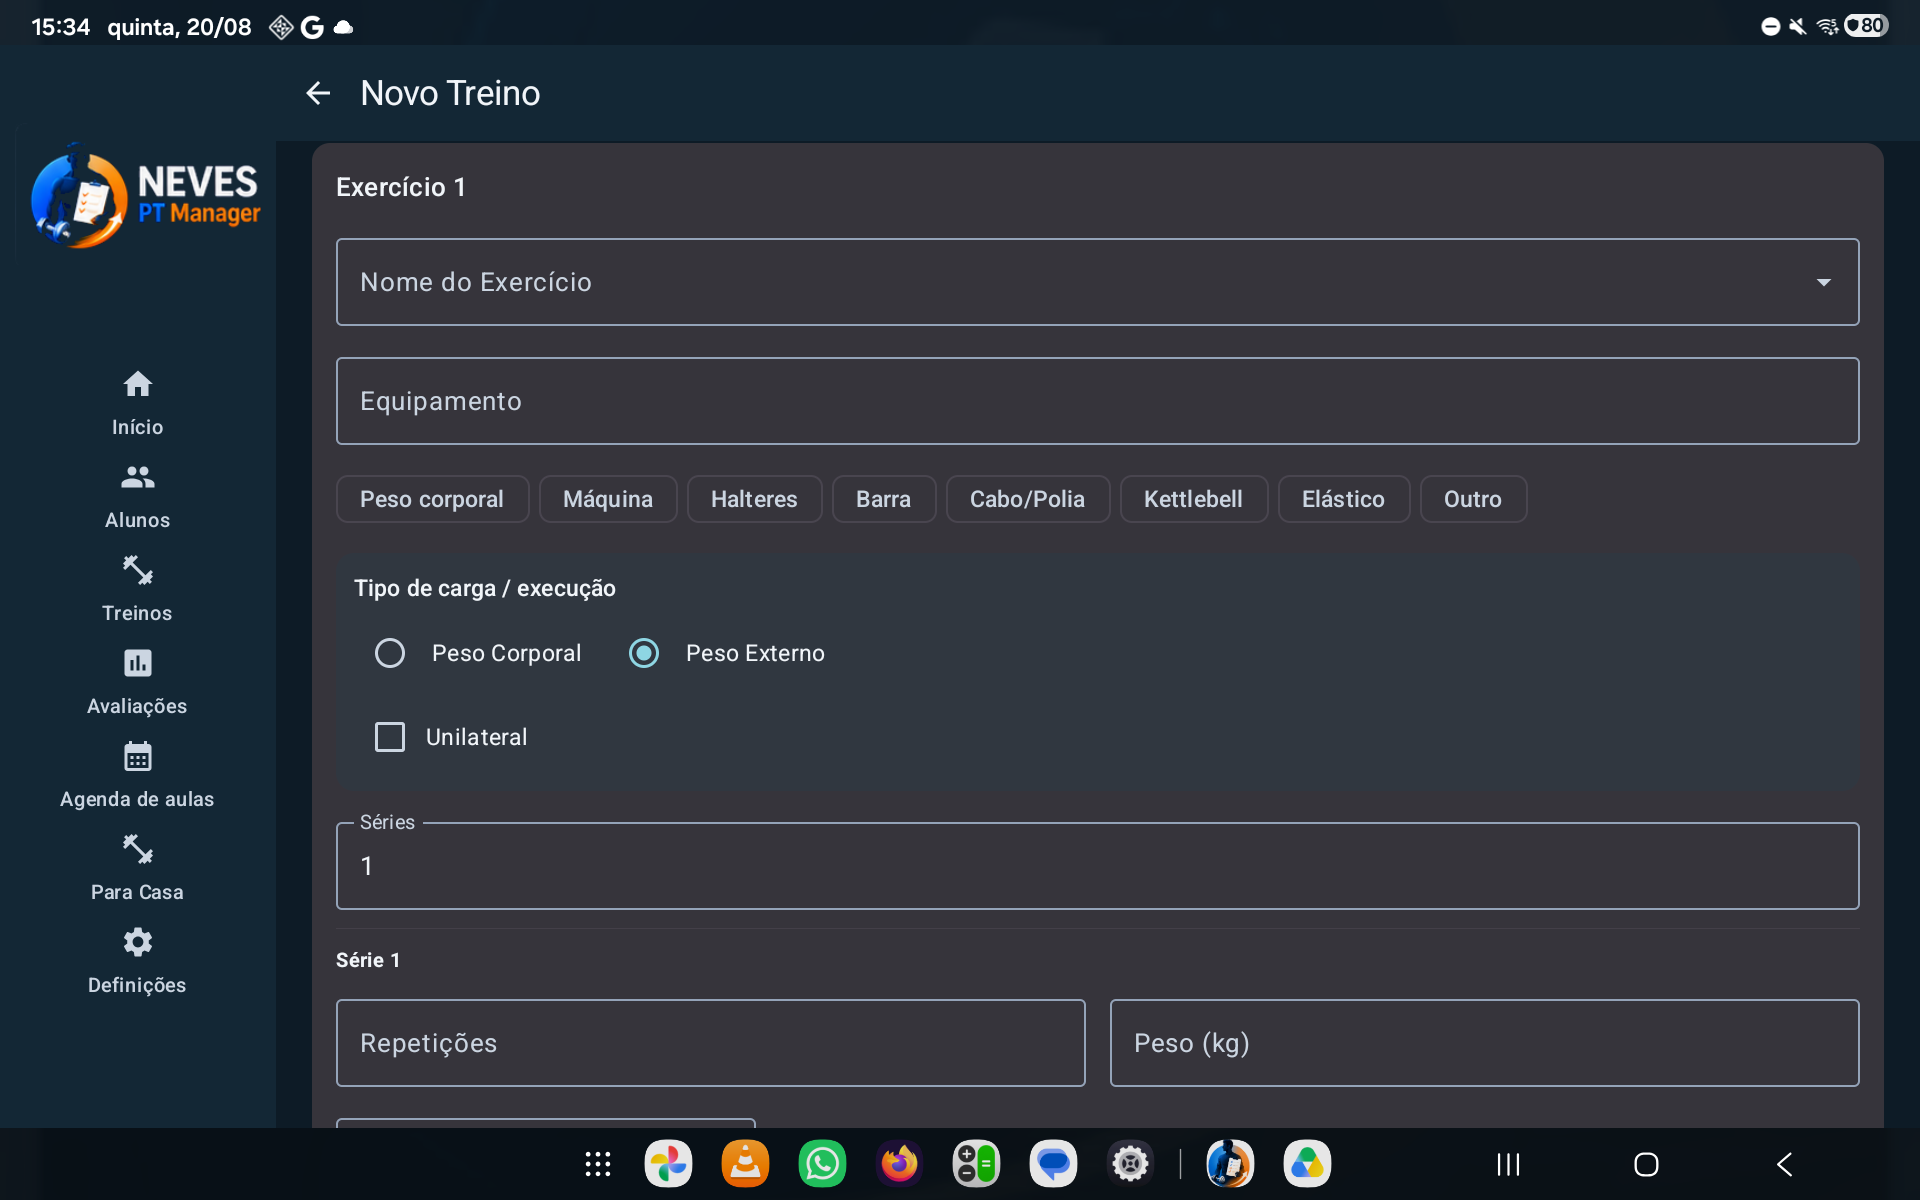
Task: Focus the Séries number field
Action: point(1097,866)
